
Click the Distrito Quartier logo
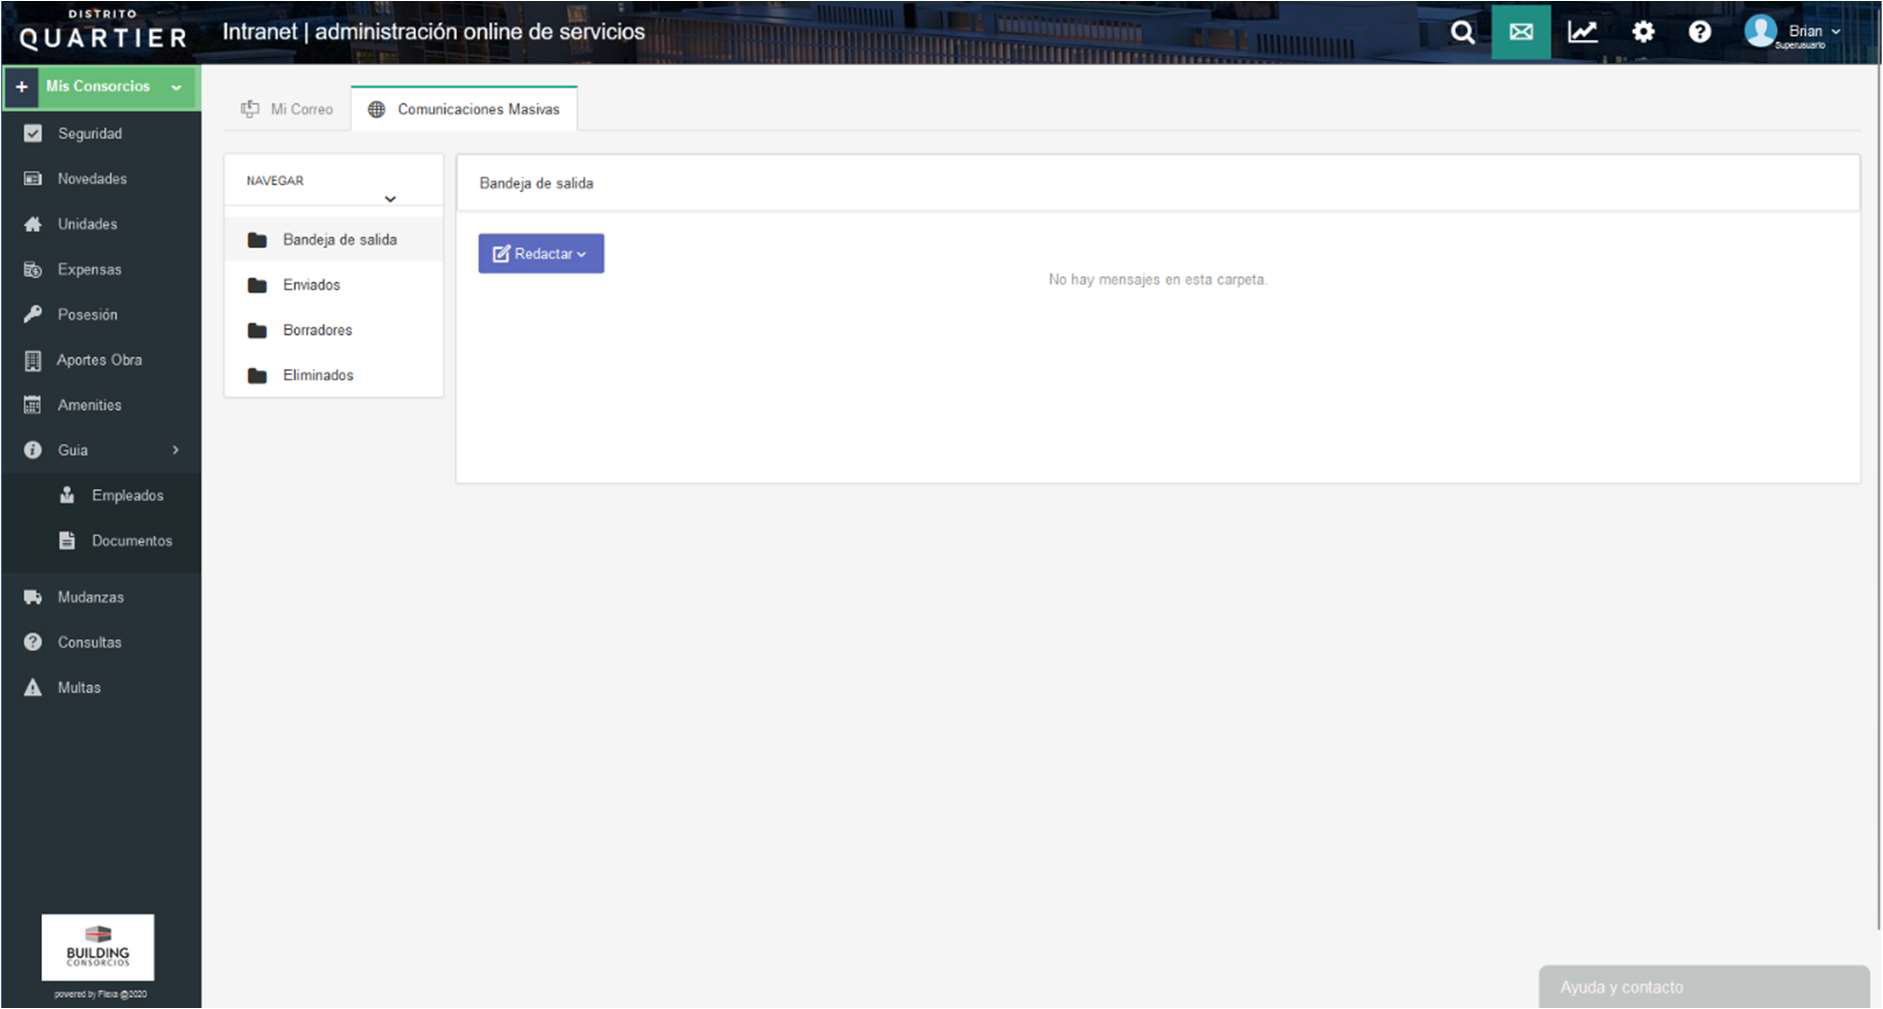coord(102,31)
